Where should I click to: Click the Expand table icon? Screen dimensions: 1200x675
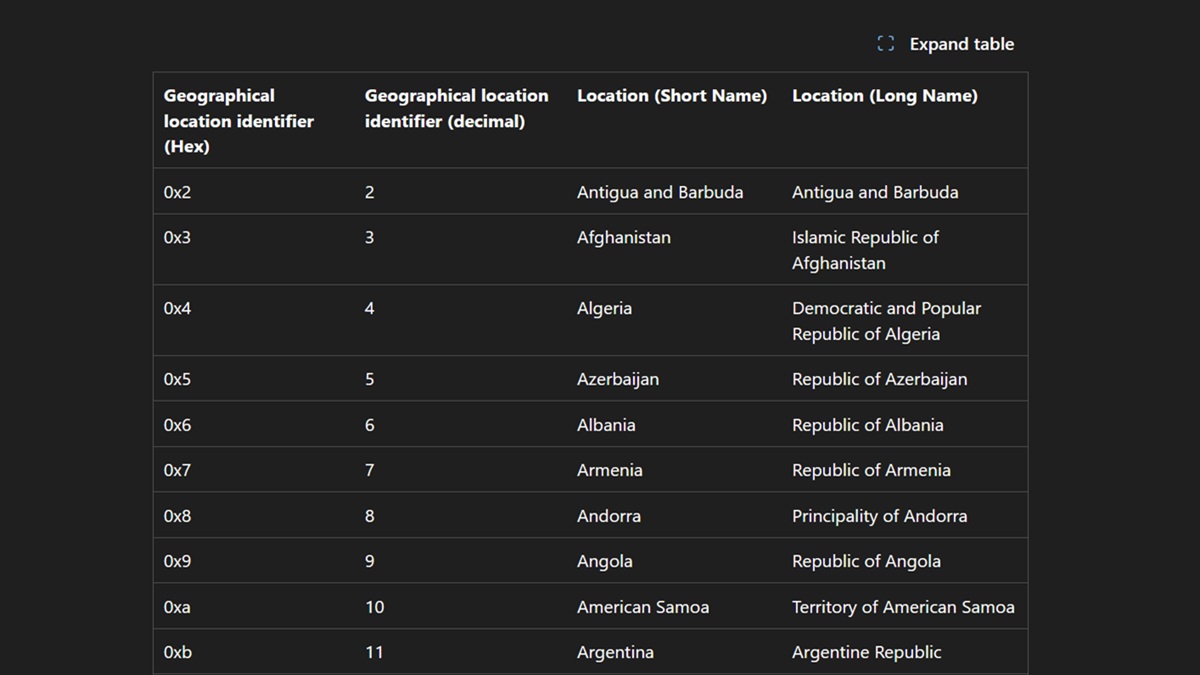coord(885,44)
